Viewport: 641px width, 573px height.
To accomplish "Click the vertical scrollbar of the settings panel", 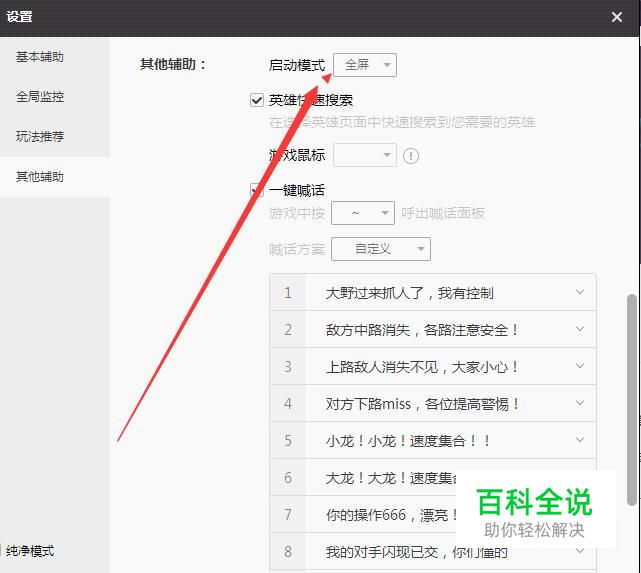I will point(632,400).
